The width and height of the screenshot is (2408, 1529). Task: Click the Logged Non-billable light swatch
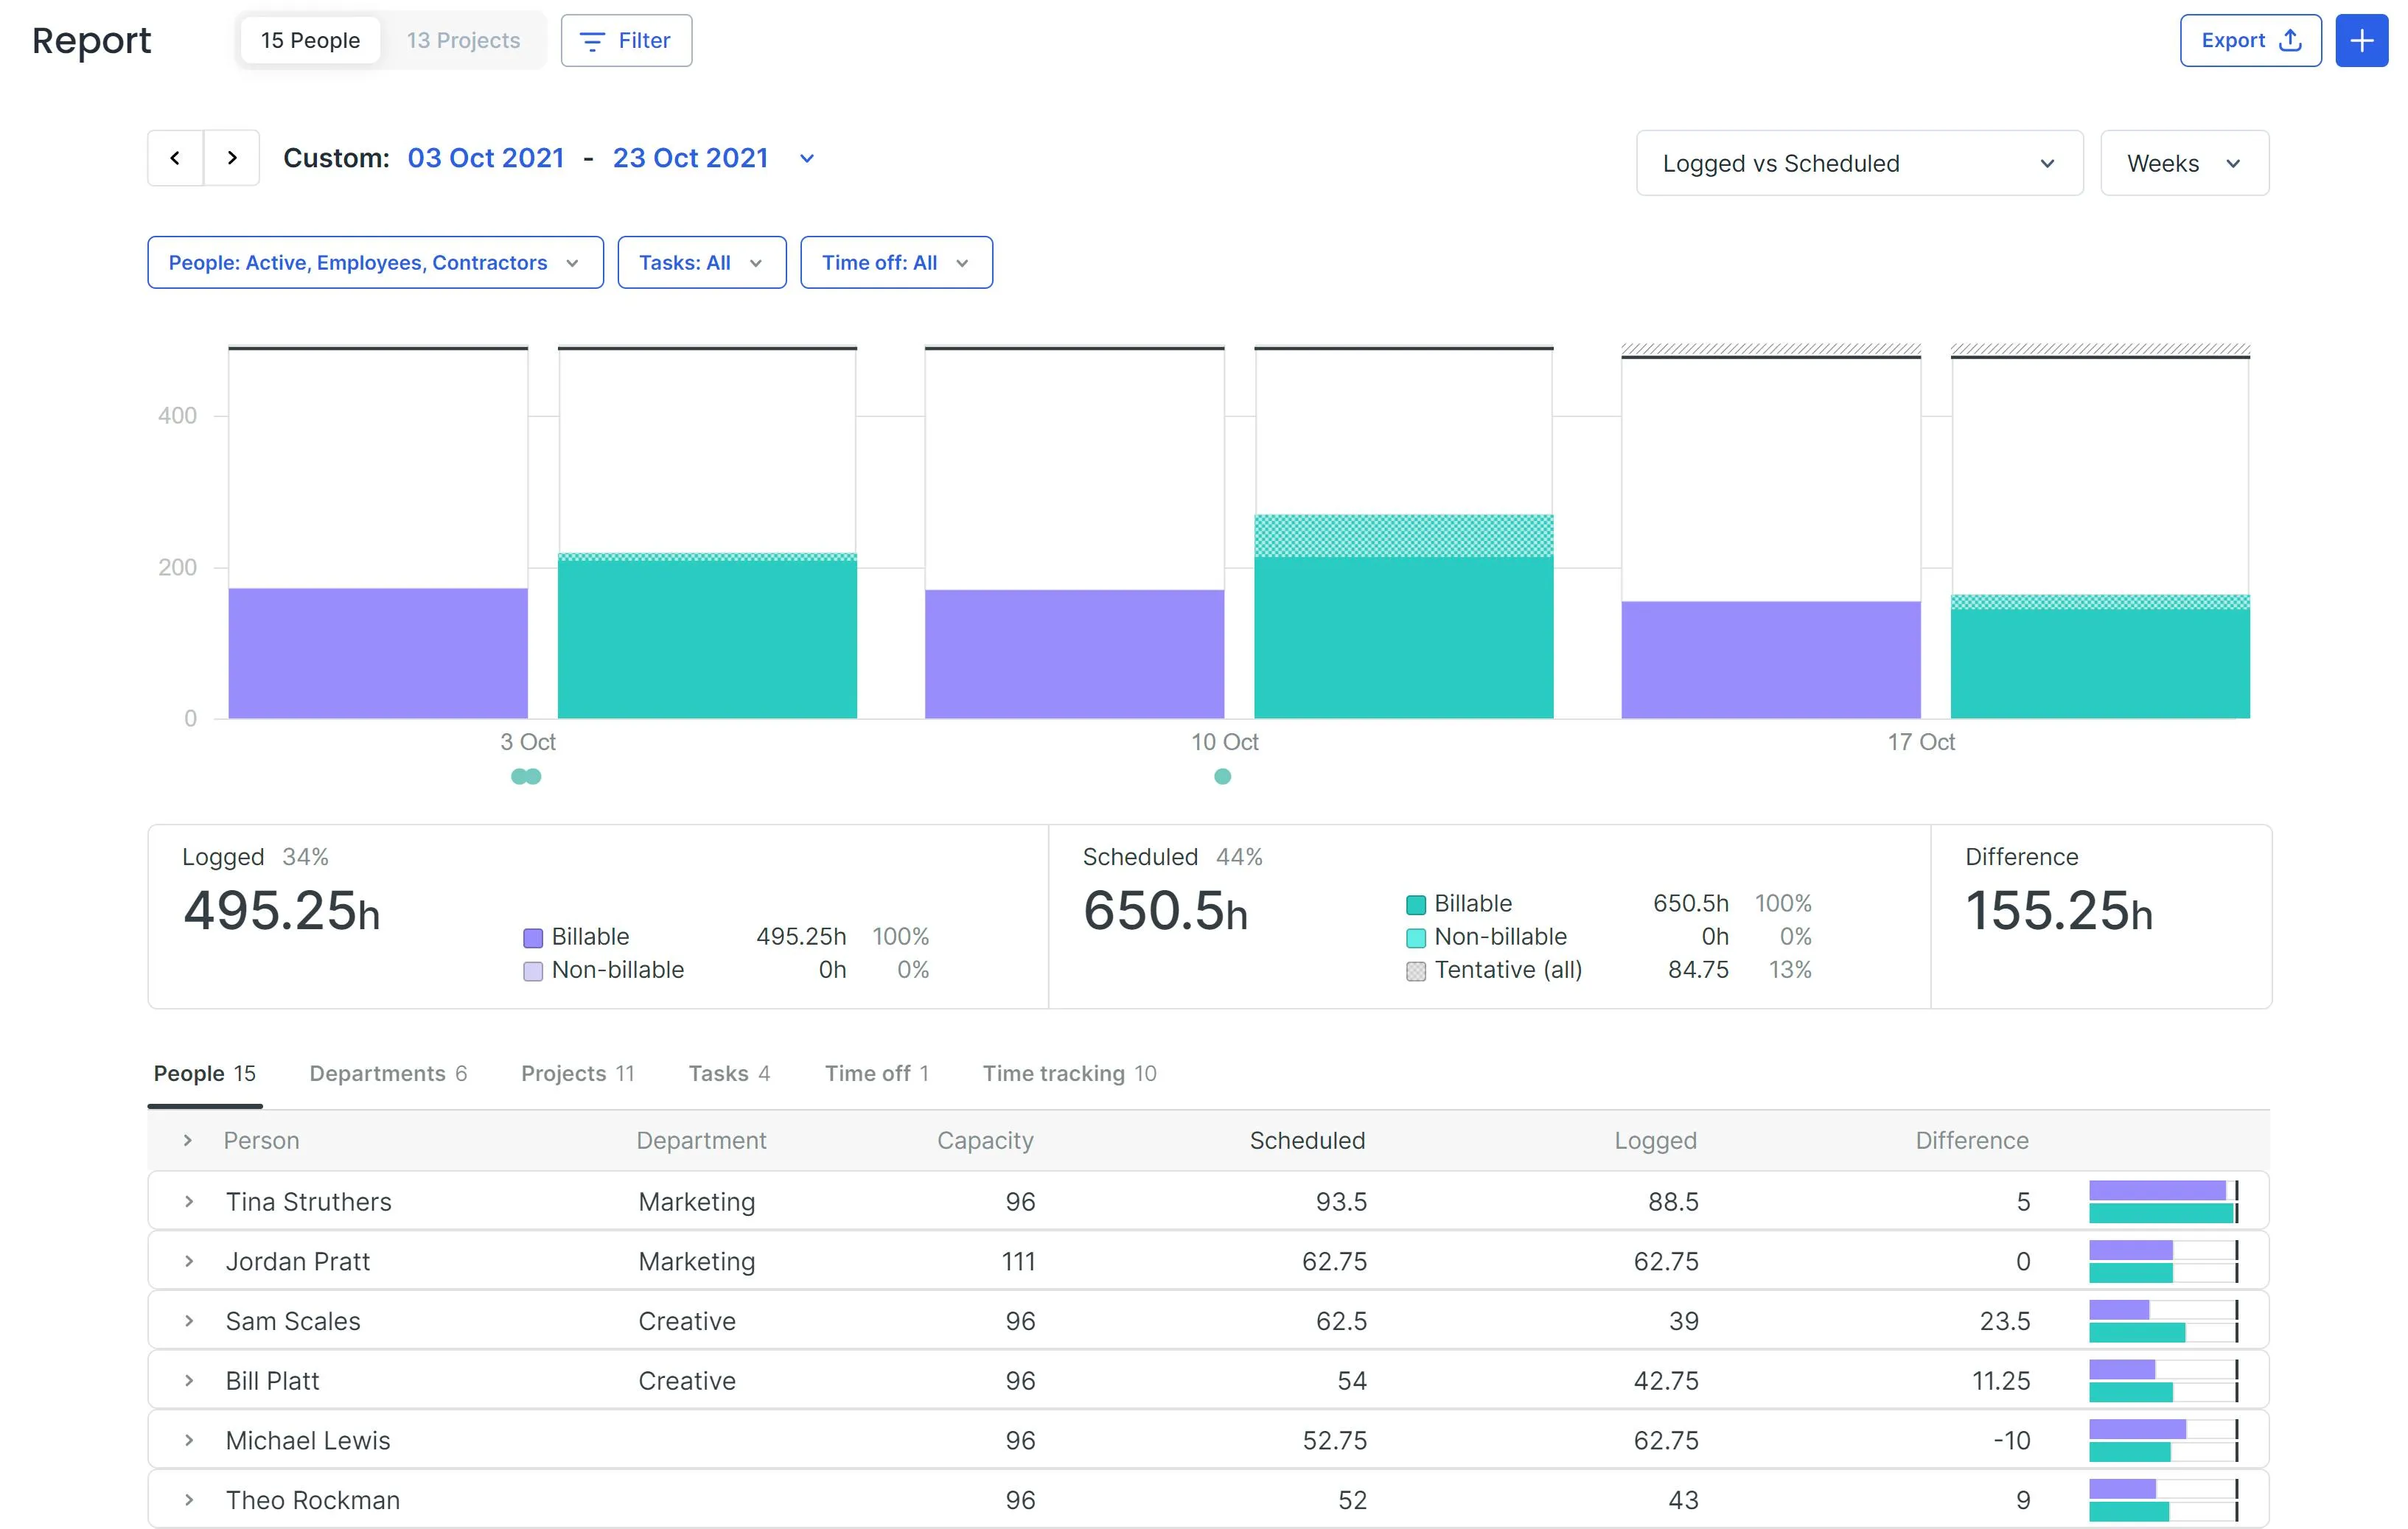pos(533,971)
